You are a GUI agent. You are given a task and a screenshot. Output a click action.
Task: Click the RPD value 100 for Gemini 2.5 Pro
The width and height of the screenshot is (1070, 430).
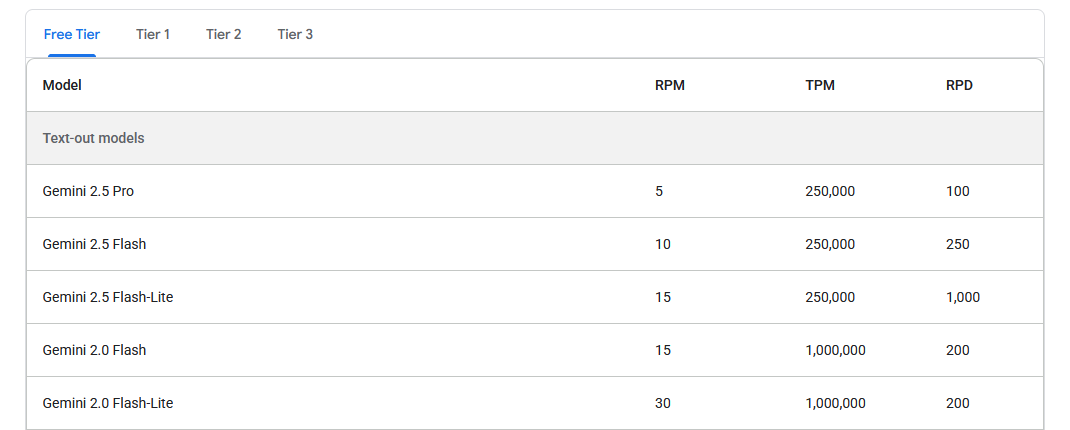[957, 191]
